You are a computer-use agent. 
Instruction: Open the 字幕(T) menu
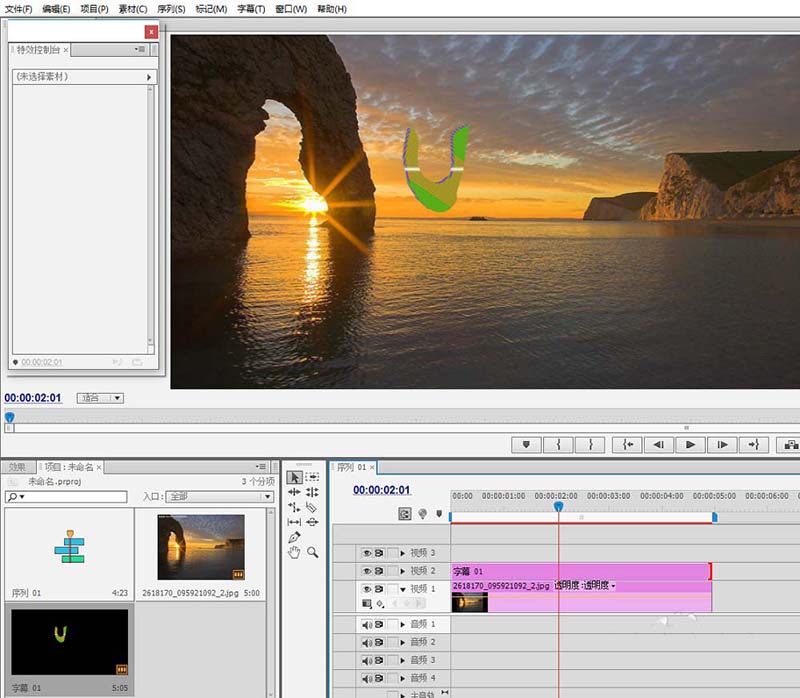point(251,9)
